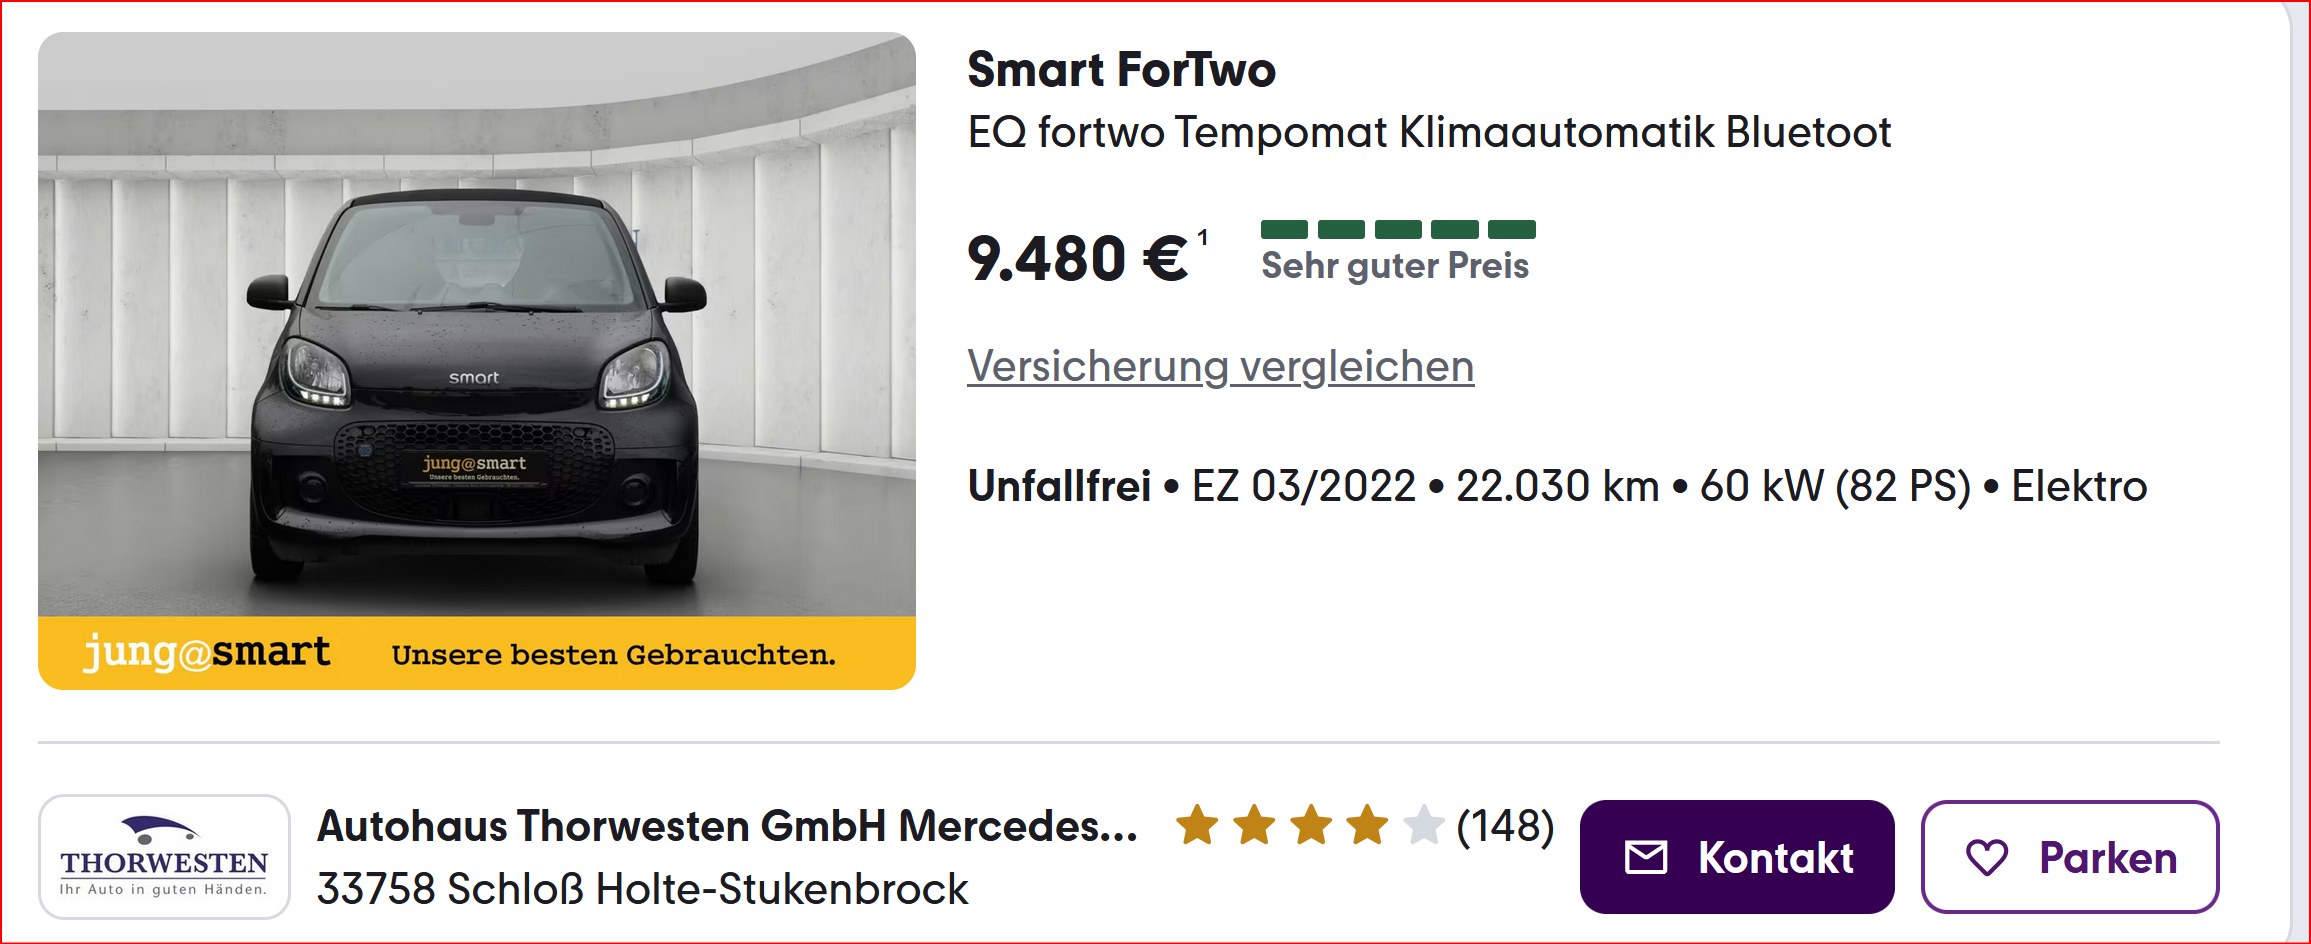Click the price footnote superscript 1

(x=1203, y=238)
